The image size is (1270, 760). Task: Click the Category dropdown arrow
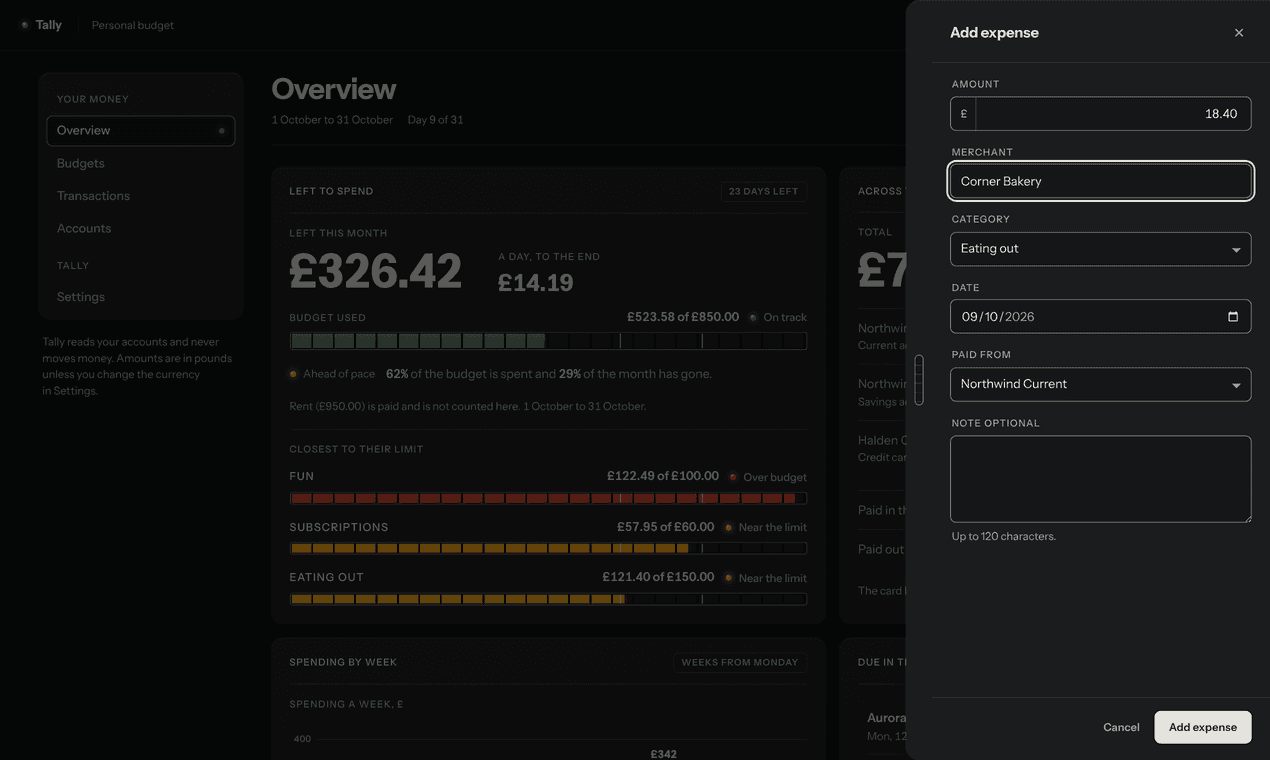click(x=1236, y=250)
